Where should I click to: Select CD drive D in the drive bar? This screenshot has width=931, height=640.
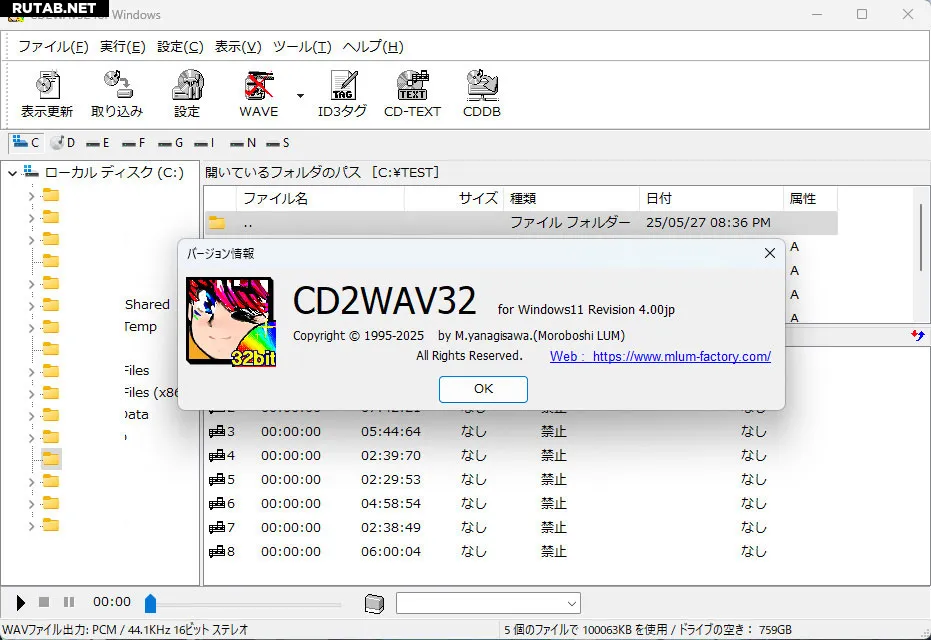pyautogui.click(x=63, y=142)
